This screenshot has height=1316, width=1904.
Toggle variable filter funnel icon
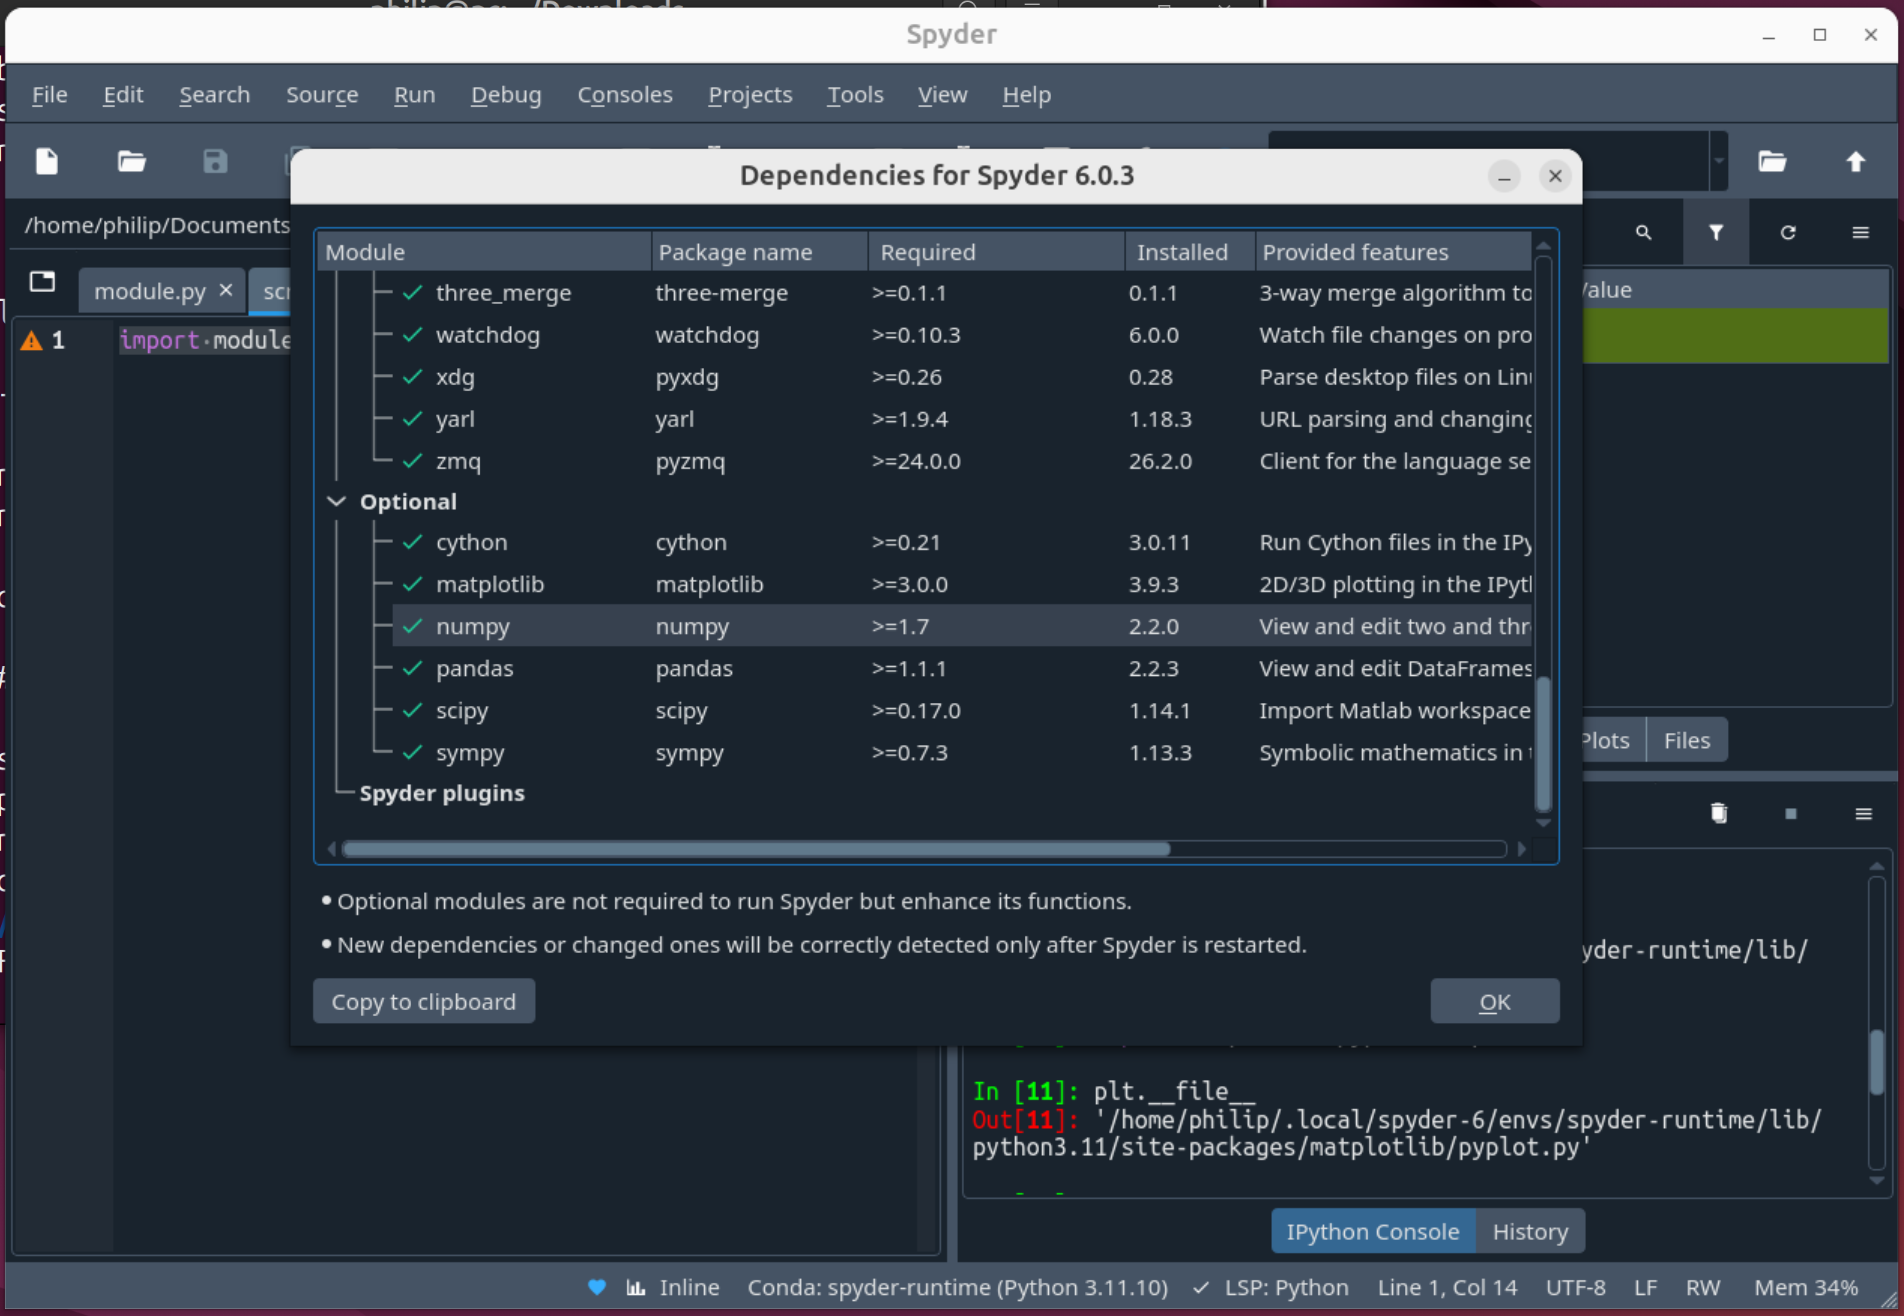tap(1716, 232)
